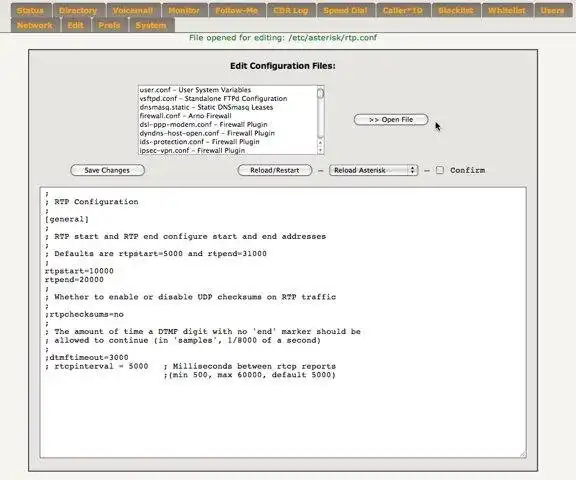
Task: Go to the Monitor tab
Action: click(x=184, y=11)
